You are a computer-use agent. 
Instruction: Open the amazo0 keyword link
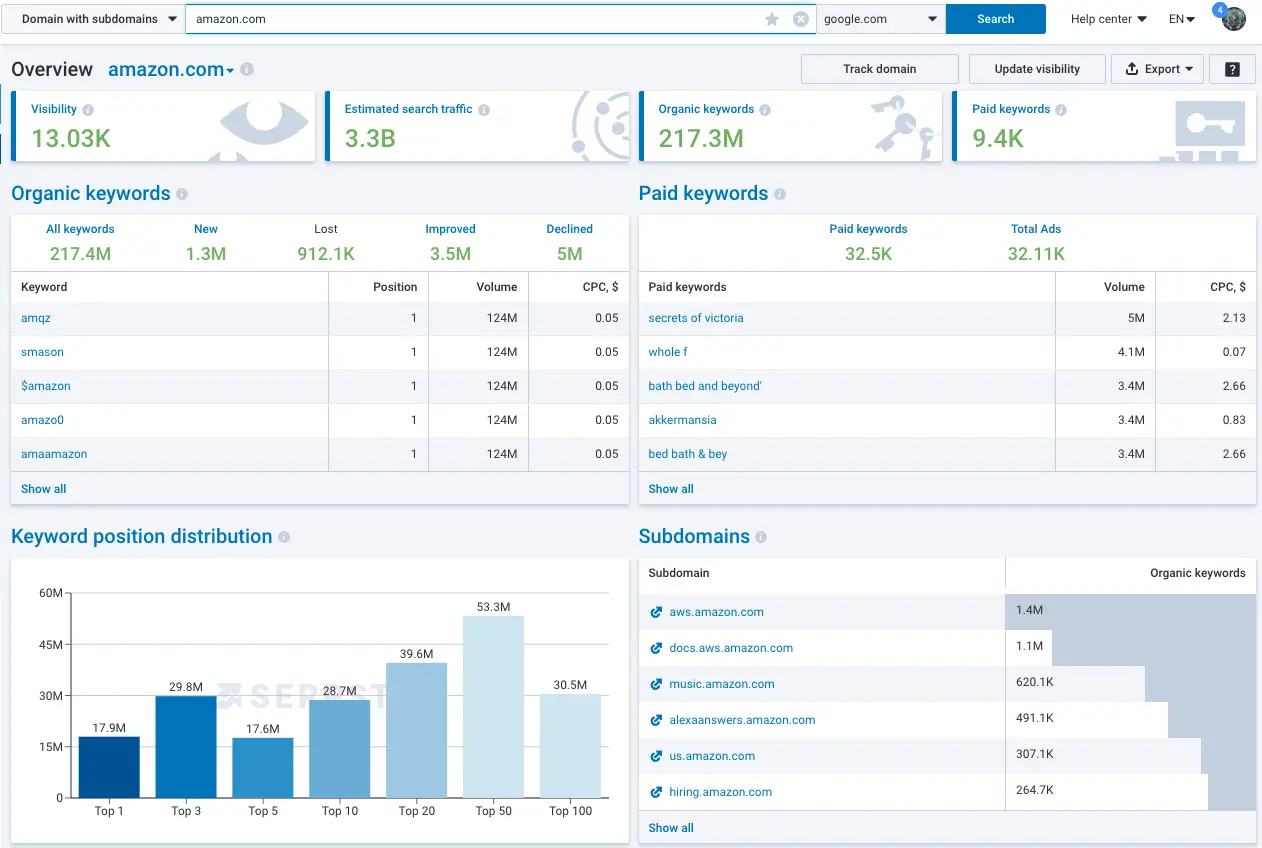[x=42, y=420]
